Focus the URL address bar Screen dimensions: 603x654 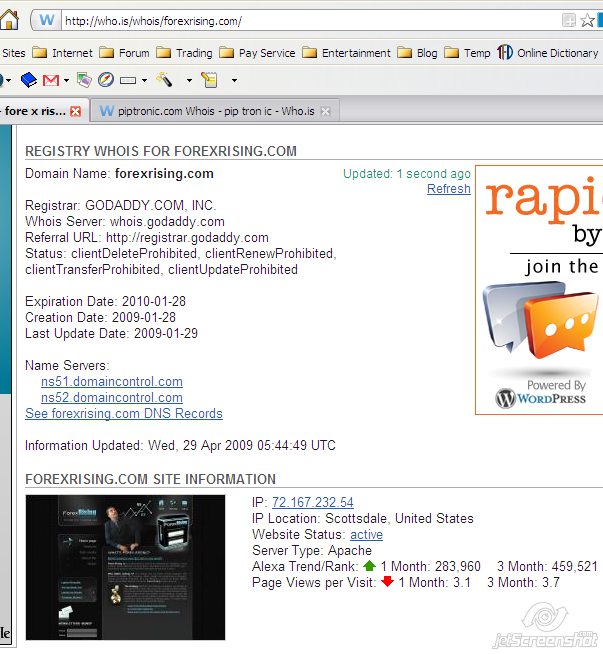pos(309,20)
